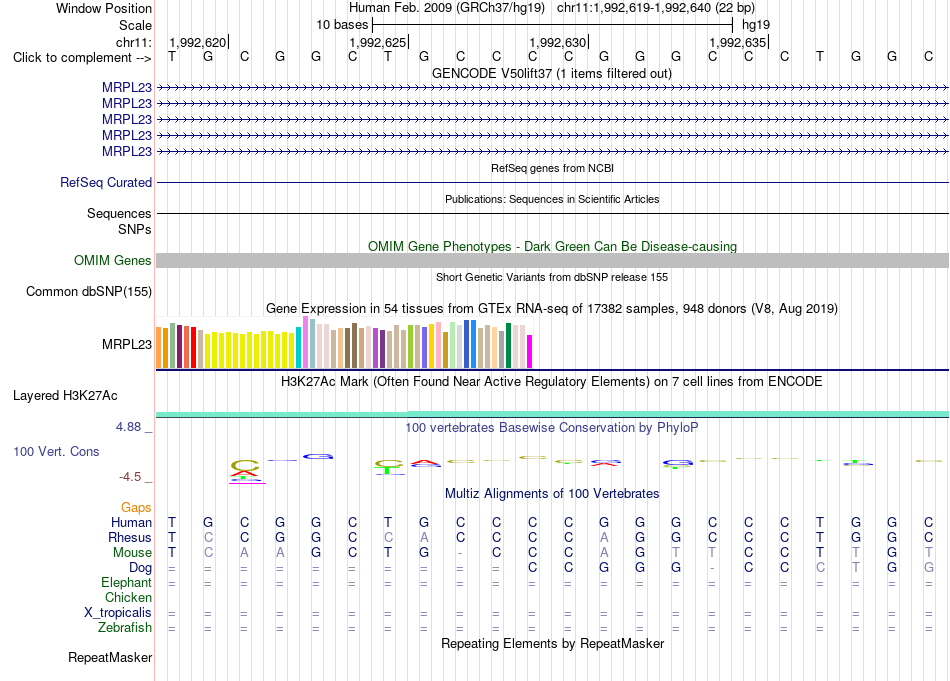Click the SNPs track label
950x681 pixels.
135,230
